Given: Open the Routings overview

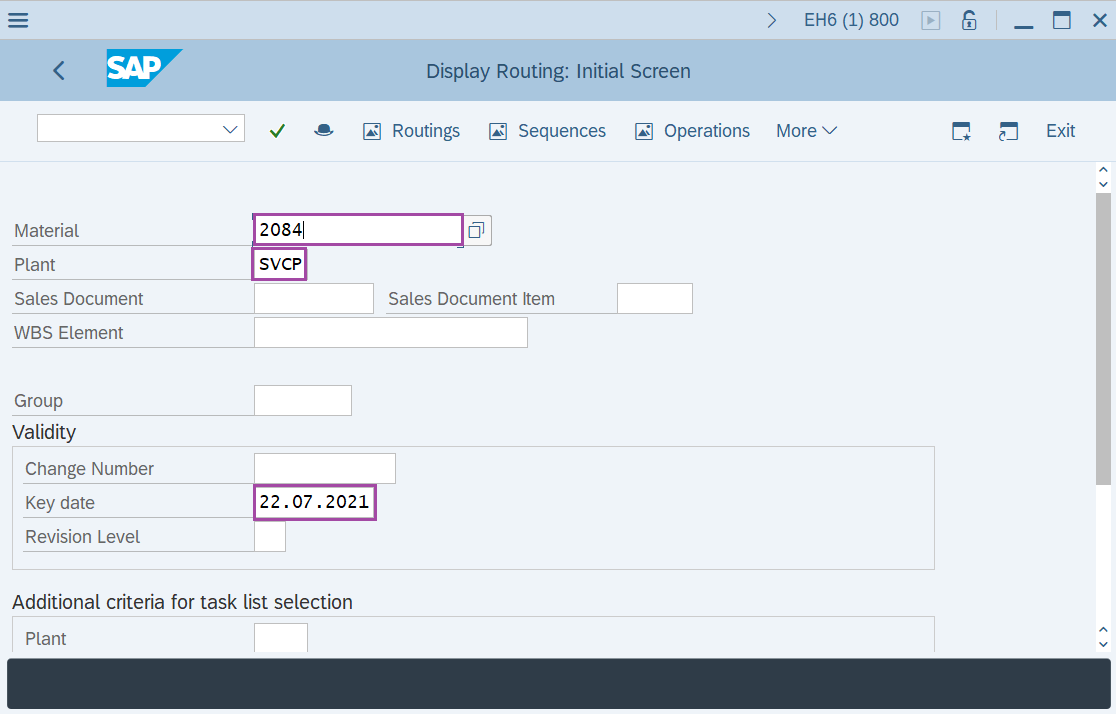Looking at the screenshot, I should point(411,130).
